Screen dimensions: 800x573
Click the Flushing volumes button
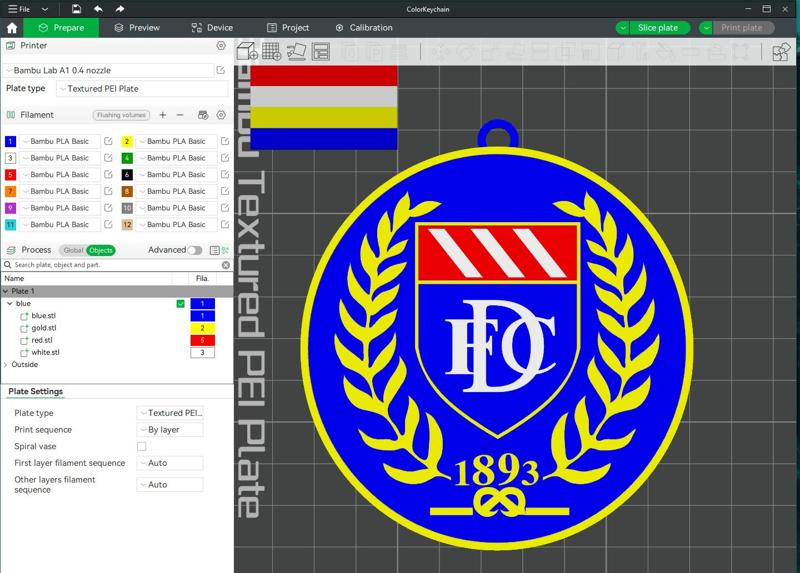pyautogui.click(x=121, y=115)
